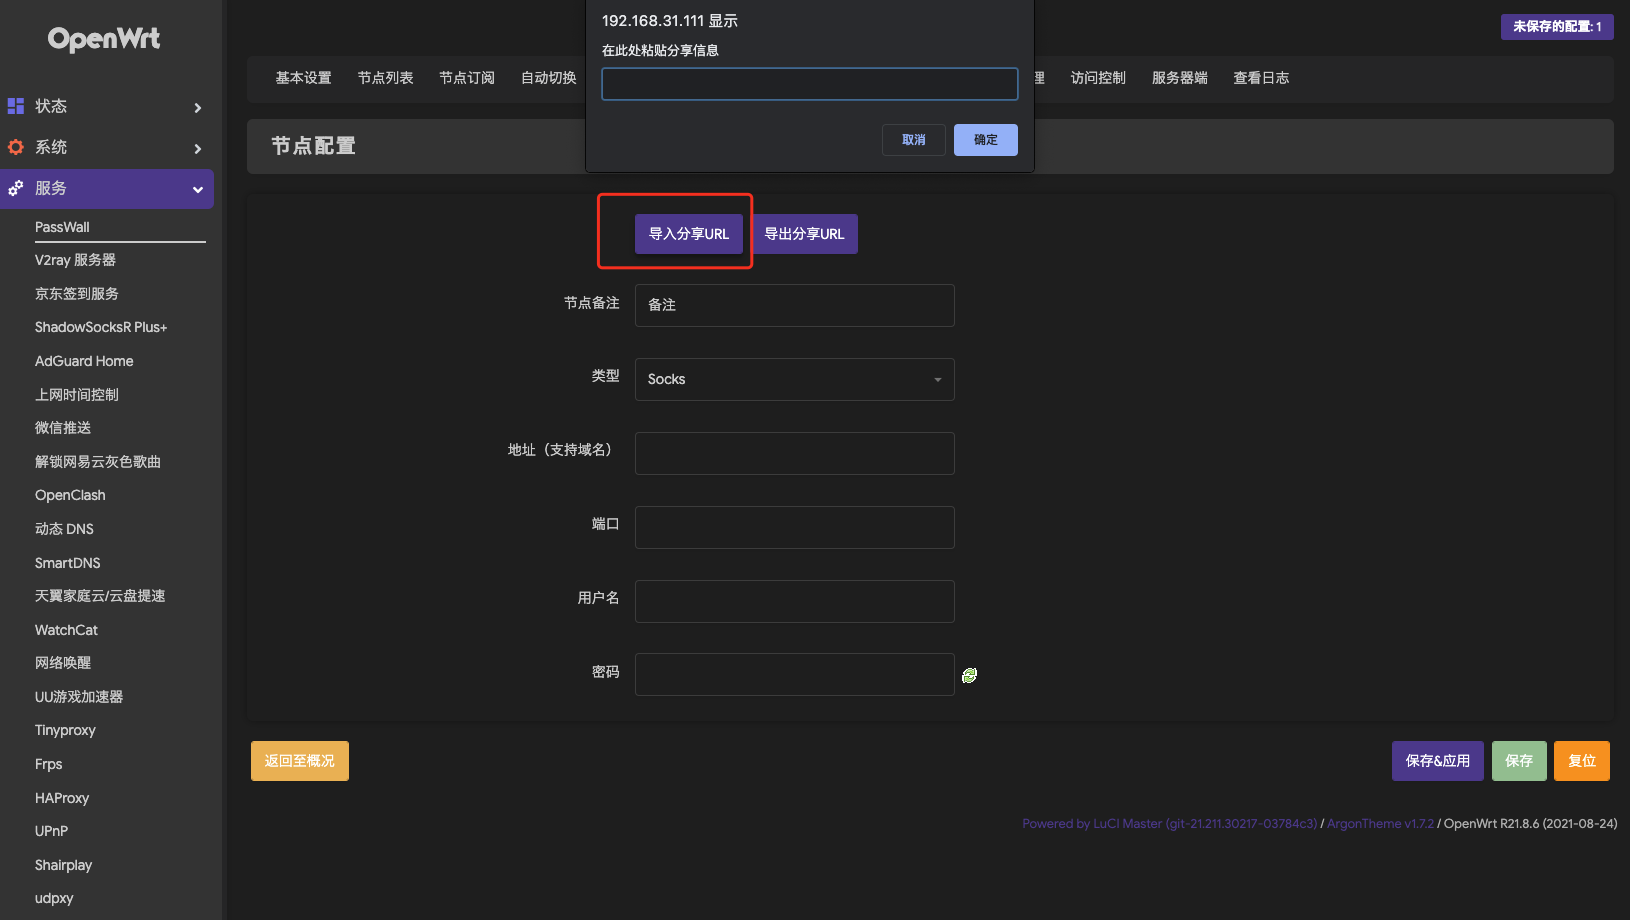The height and width of the screenshot is (920, 1630).
Task: Expand the 系统 sidebar section
Action: click(197, 147)
